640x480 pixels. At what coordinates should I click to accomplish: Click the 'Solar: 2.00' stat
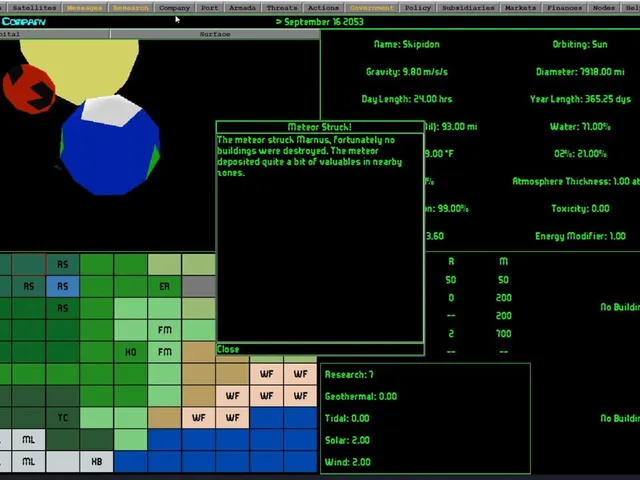point(347,440)
